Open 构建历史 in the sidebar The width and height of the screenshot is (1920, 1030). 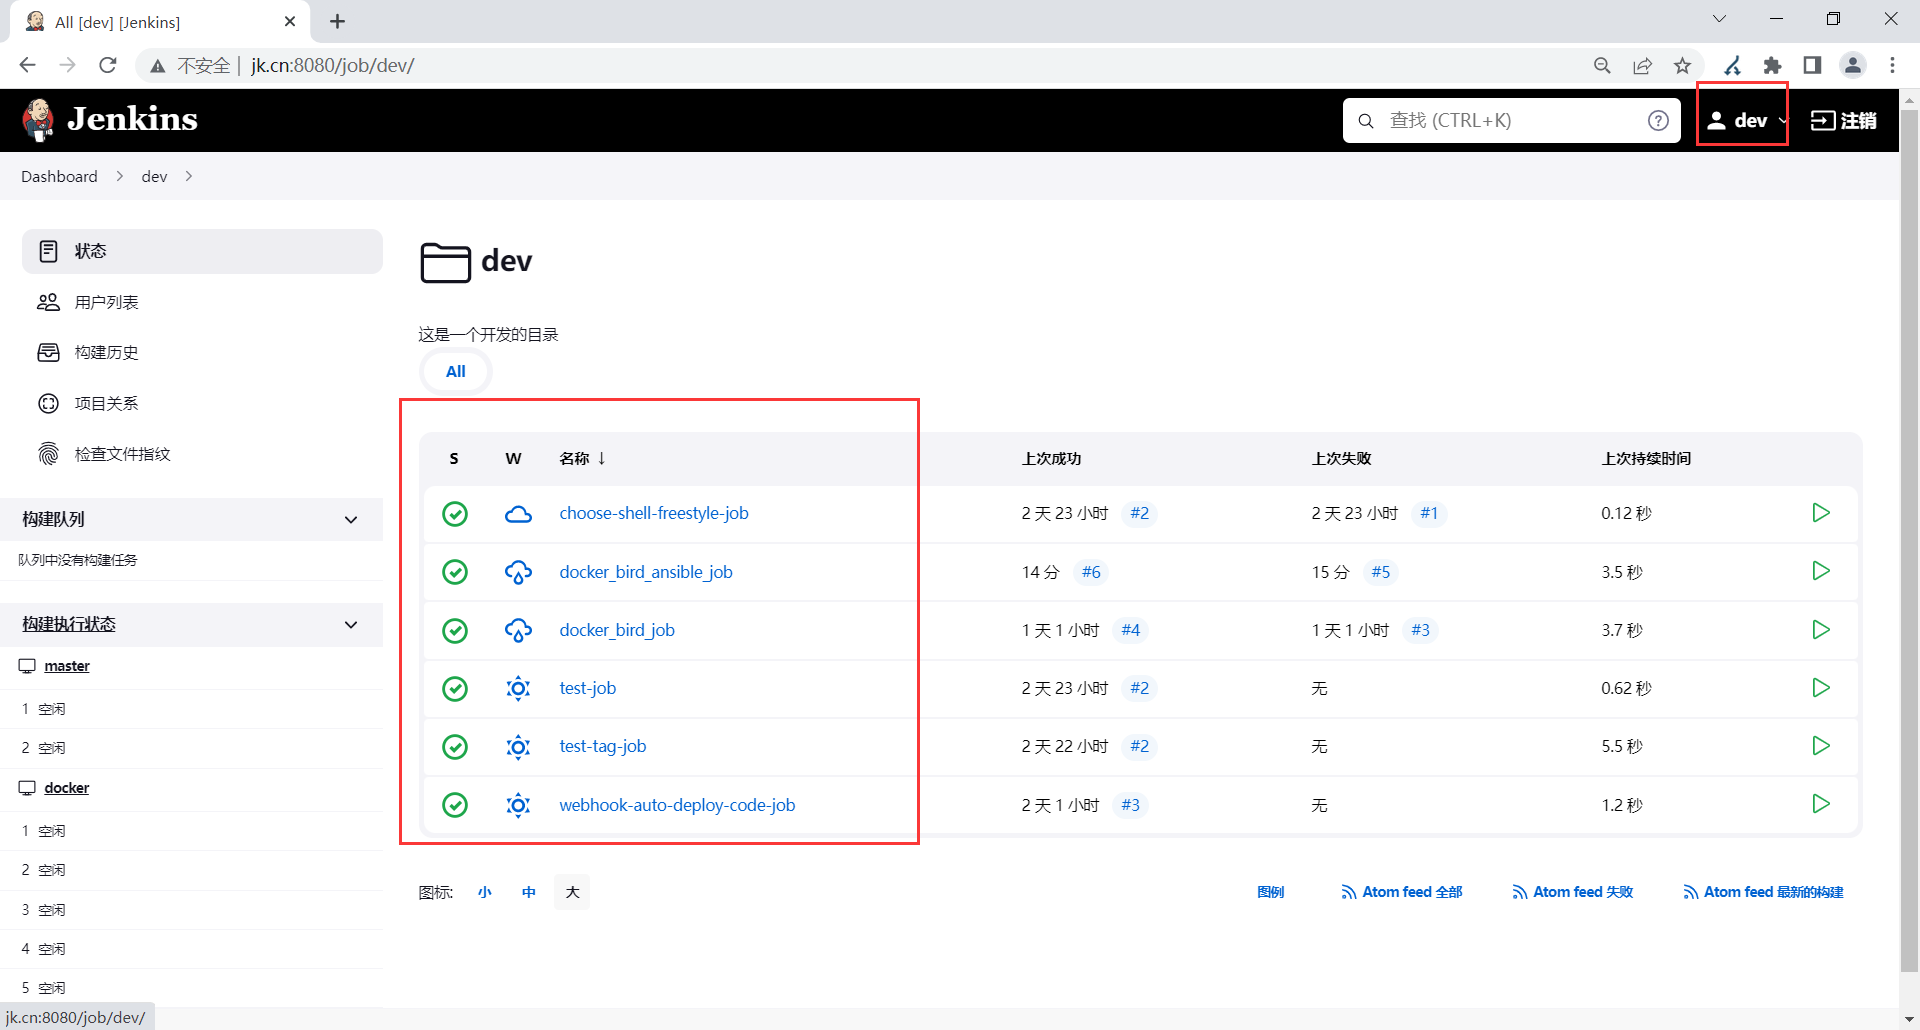pyautogui.click(x=202, y=353)
